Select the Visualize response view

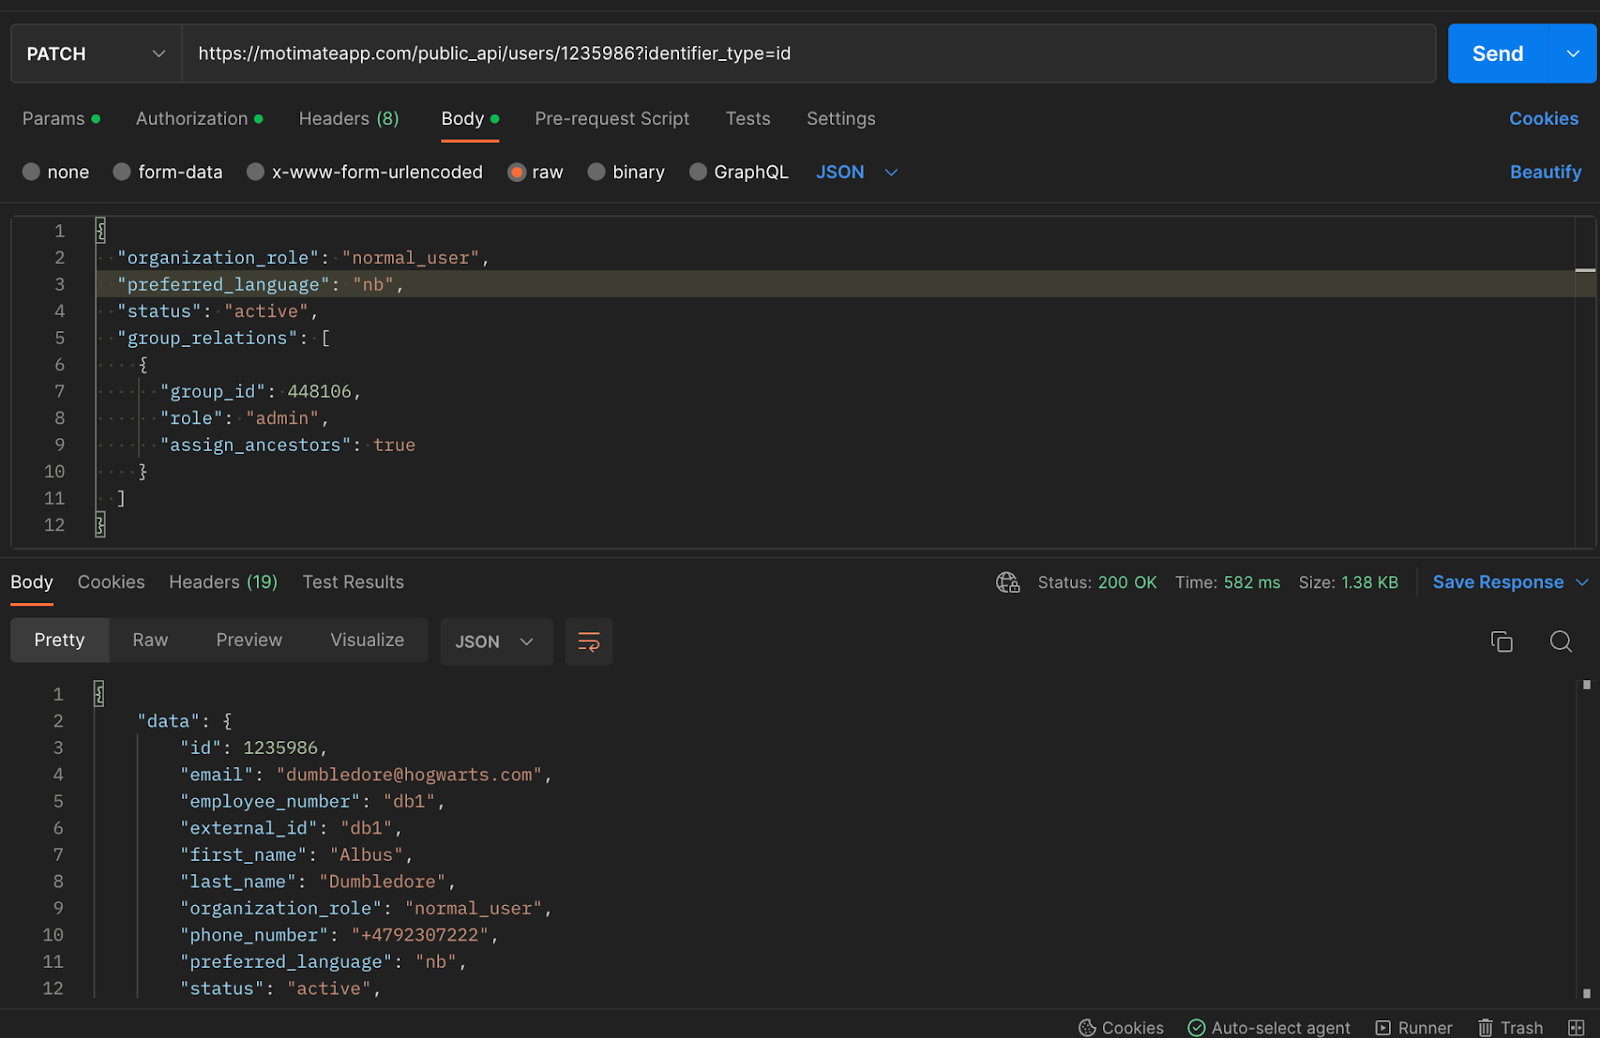click(367, 640)
